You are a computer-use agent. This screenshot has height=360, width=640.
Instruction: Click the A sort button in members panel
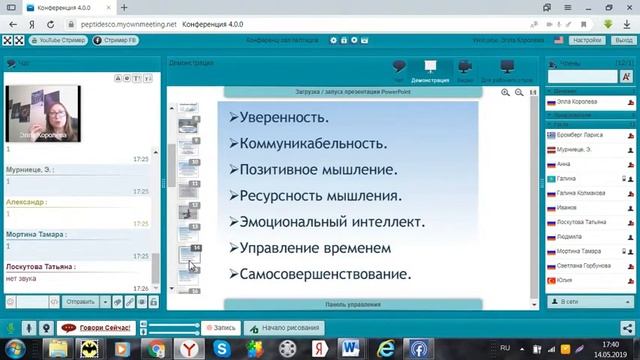627,76
